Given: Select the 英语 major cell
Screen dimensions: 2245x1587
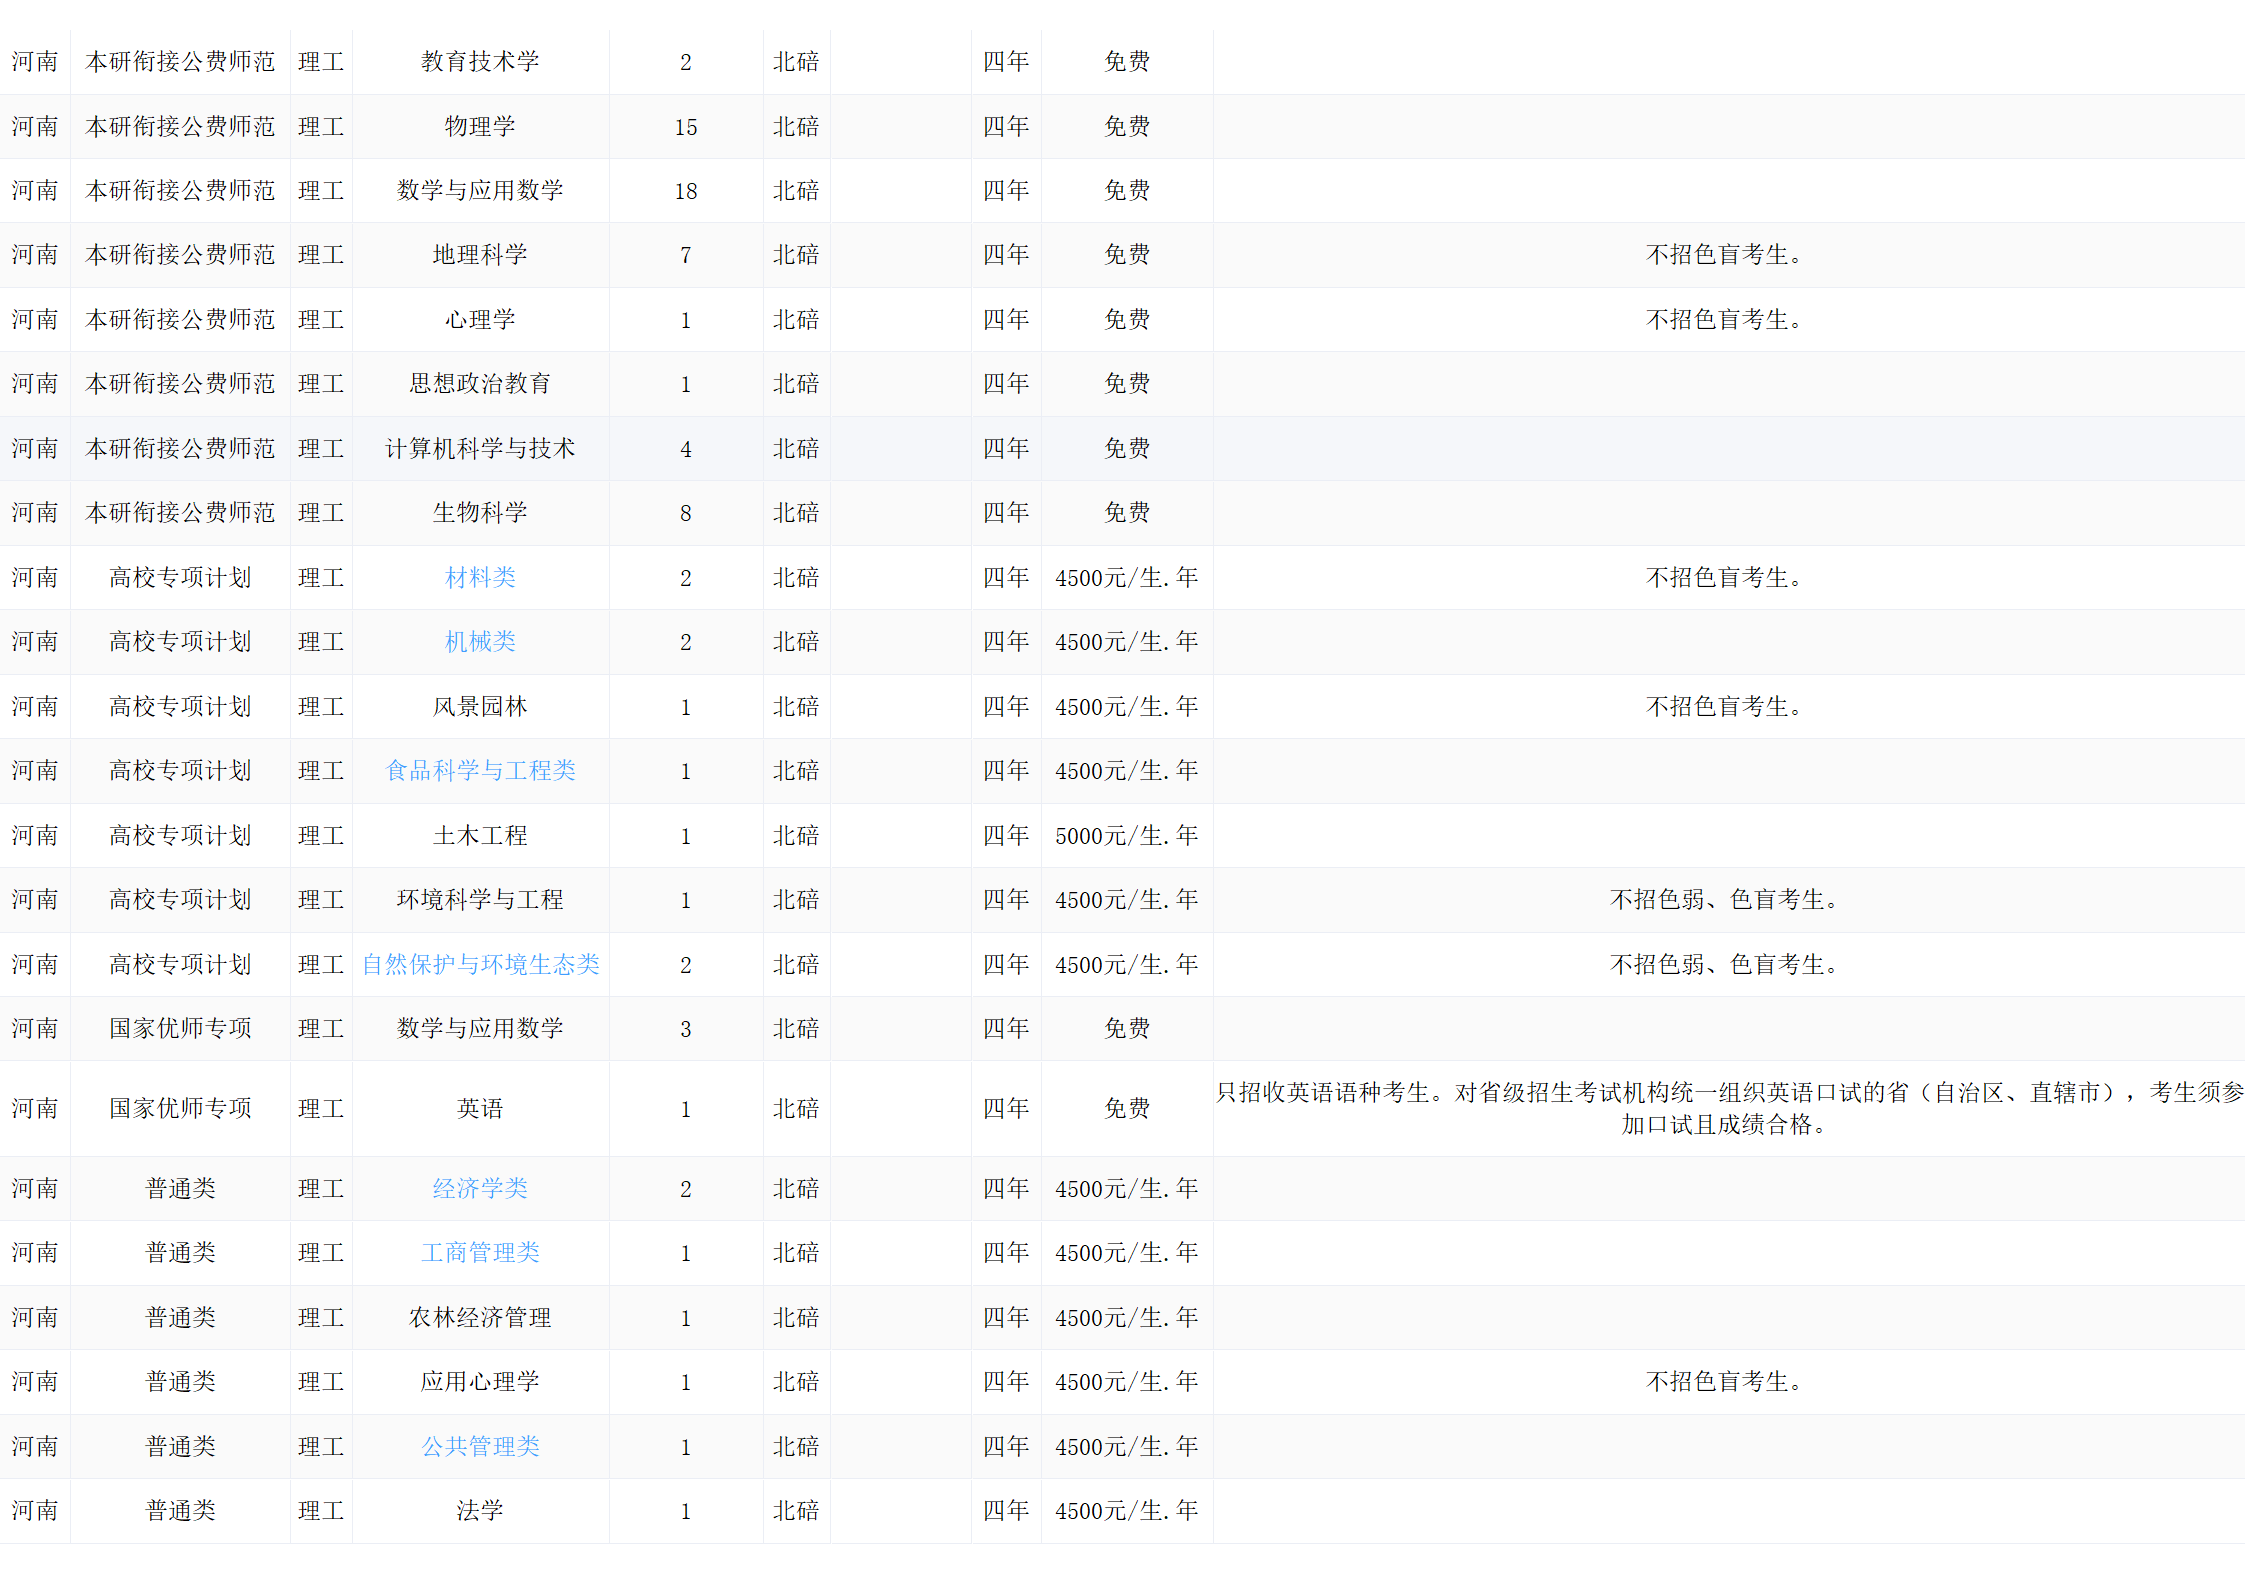Looking at the screenshot, I should 480,1108.
